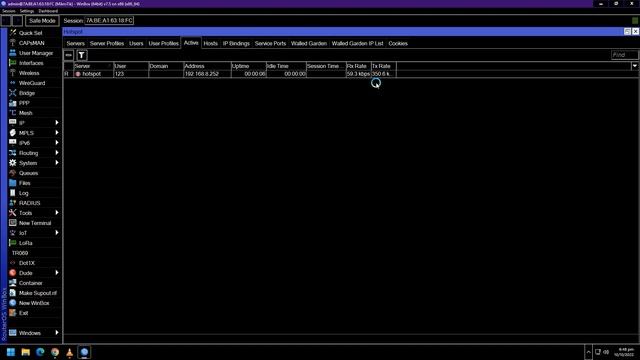Sort by Uptime column header
Image resolution: width=640 pixels, height=360 pixels.
(249, 66)
